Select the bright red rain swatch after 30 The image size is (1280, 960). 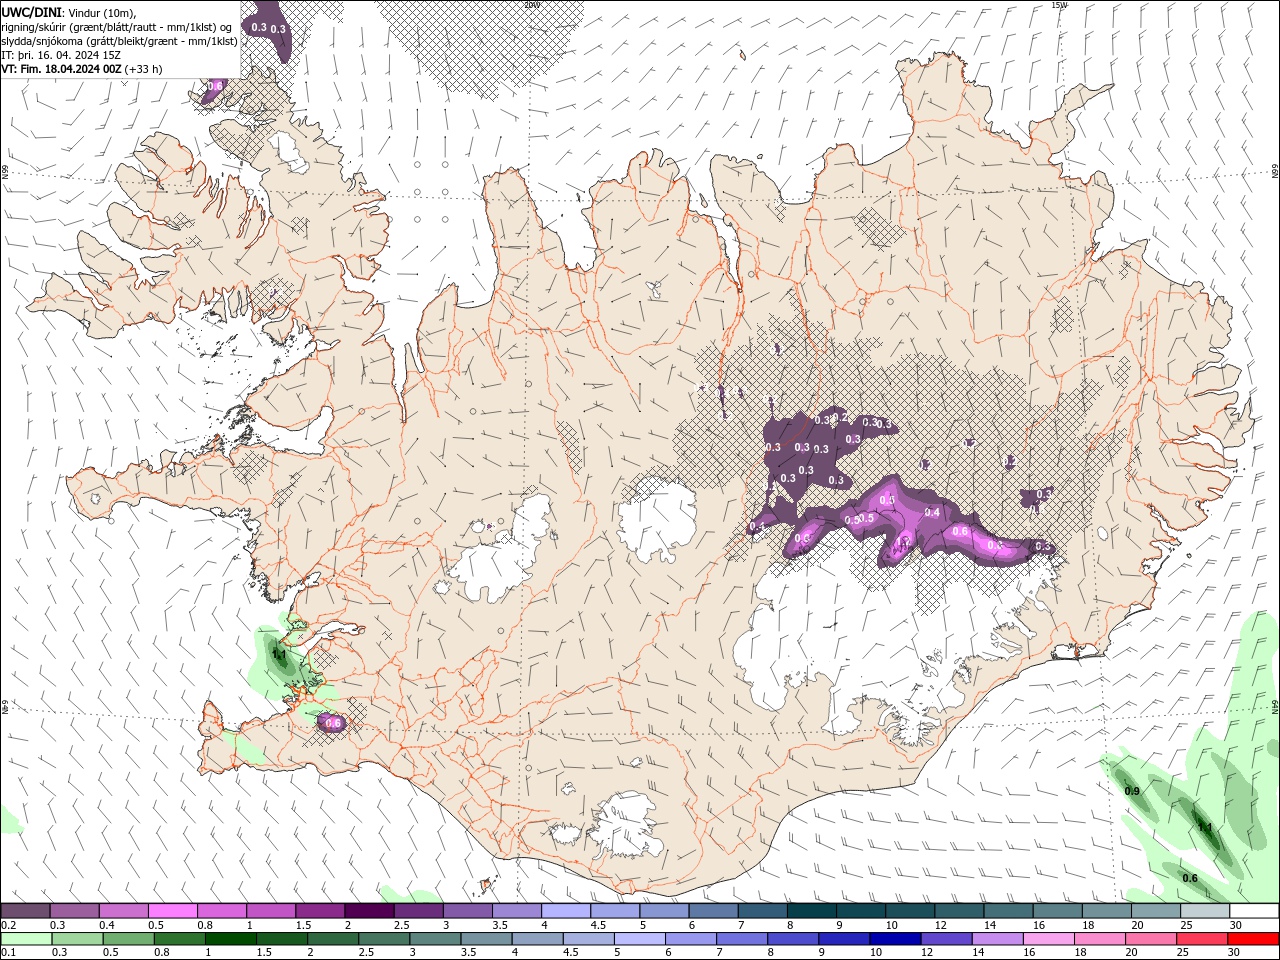pyautogui.click(x=1252, y=939)
